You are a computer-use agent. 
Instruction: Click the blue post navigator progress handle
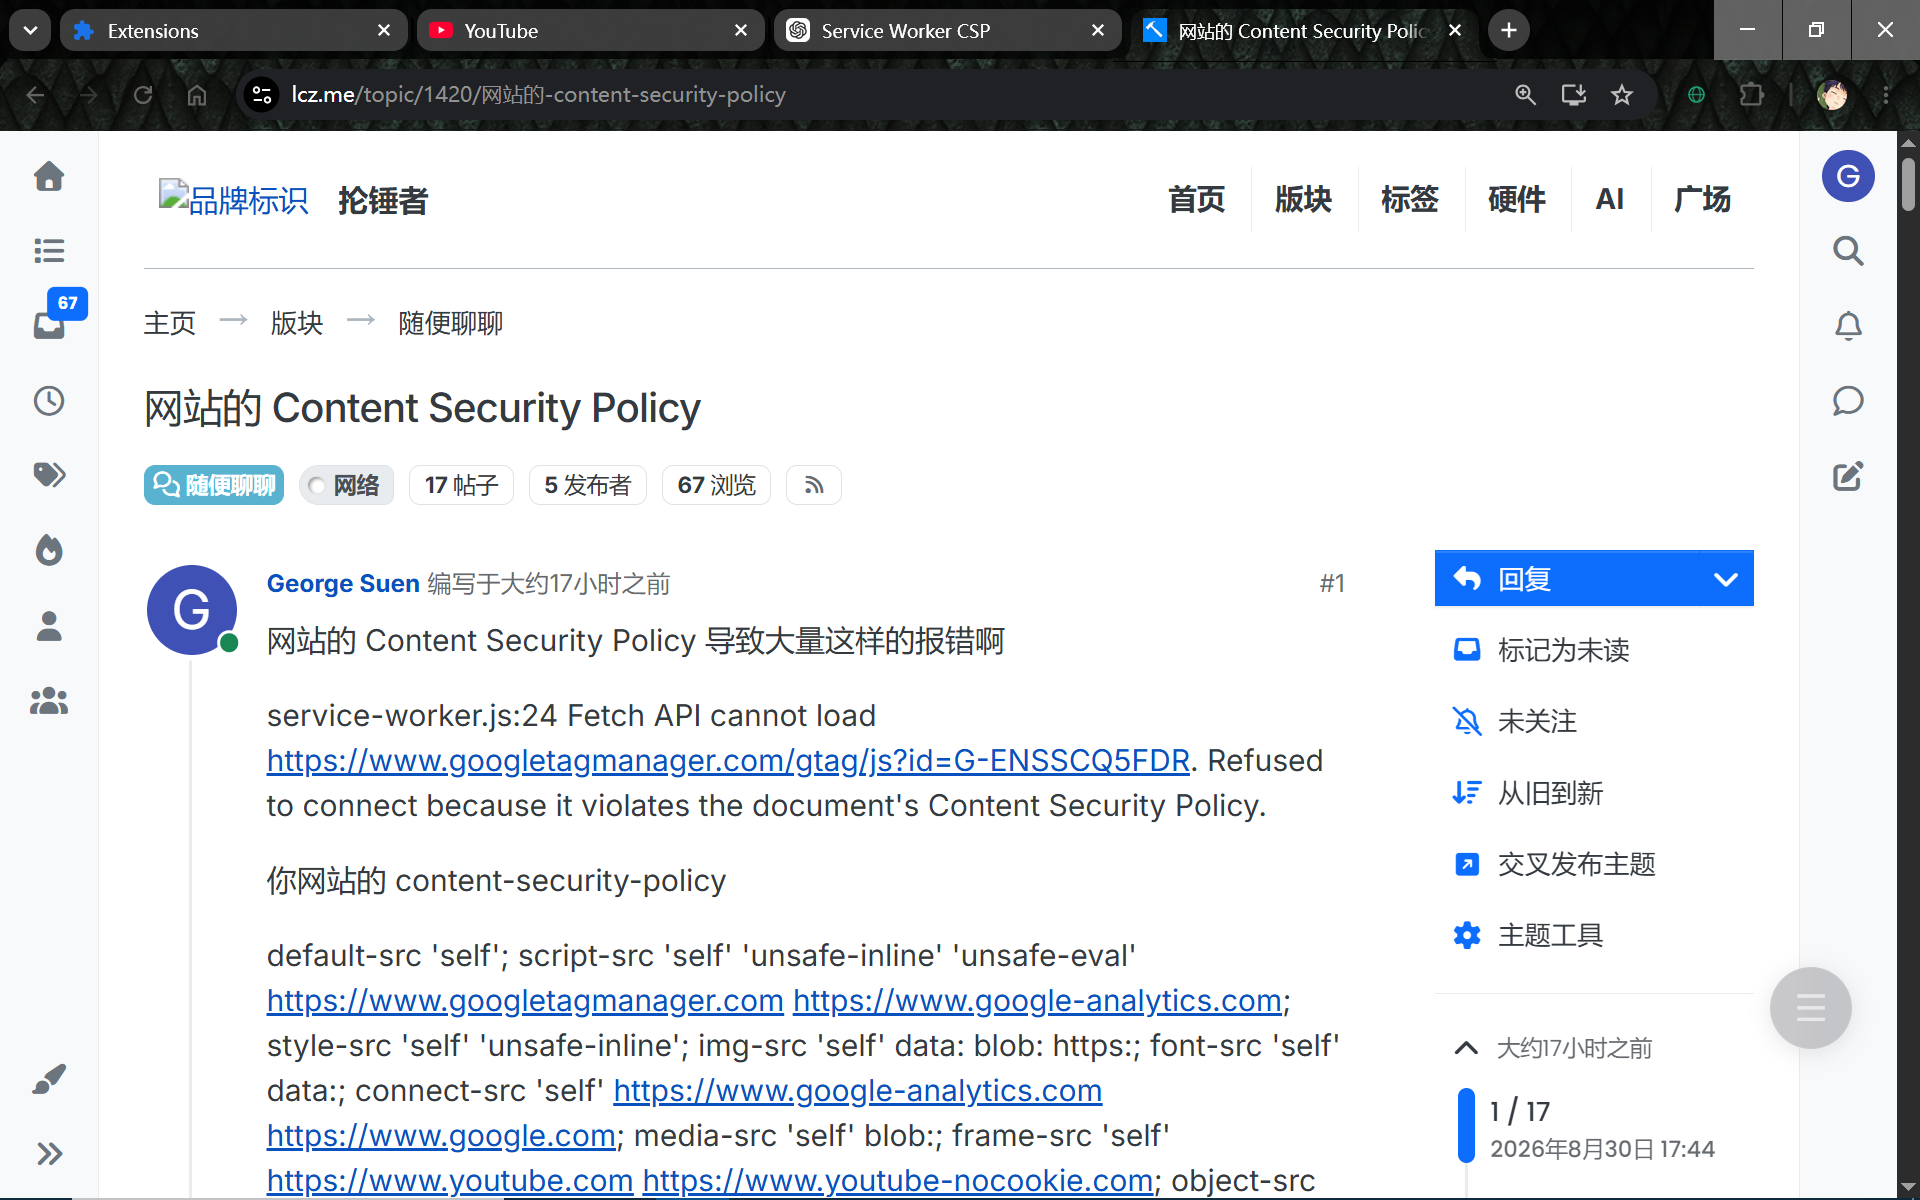(x=1466, y=1125)
